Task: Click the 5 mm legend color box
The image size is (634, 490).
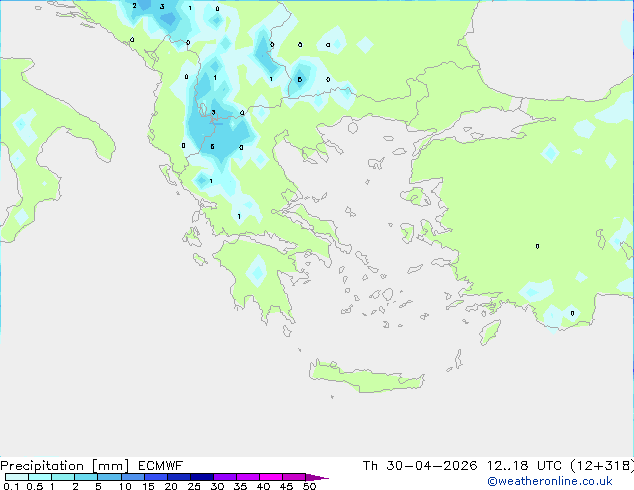Action: [x=109, y=477]
